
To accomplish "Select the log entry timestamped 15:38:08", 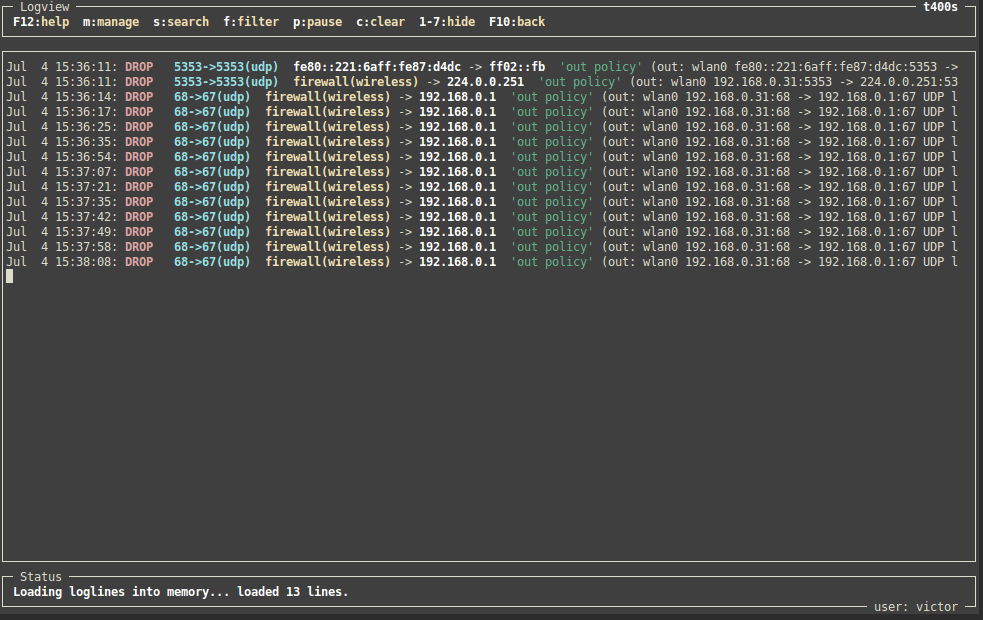I will tap(483, 262).
